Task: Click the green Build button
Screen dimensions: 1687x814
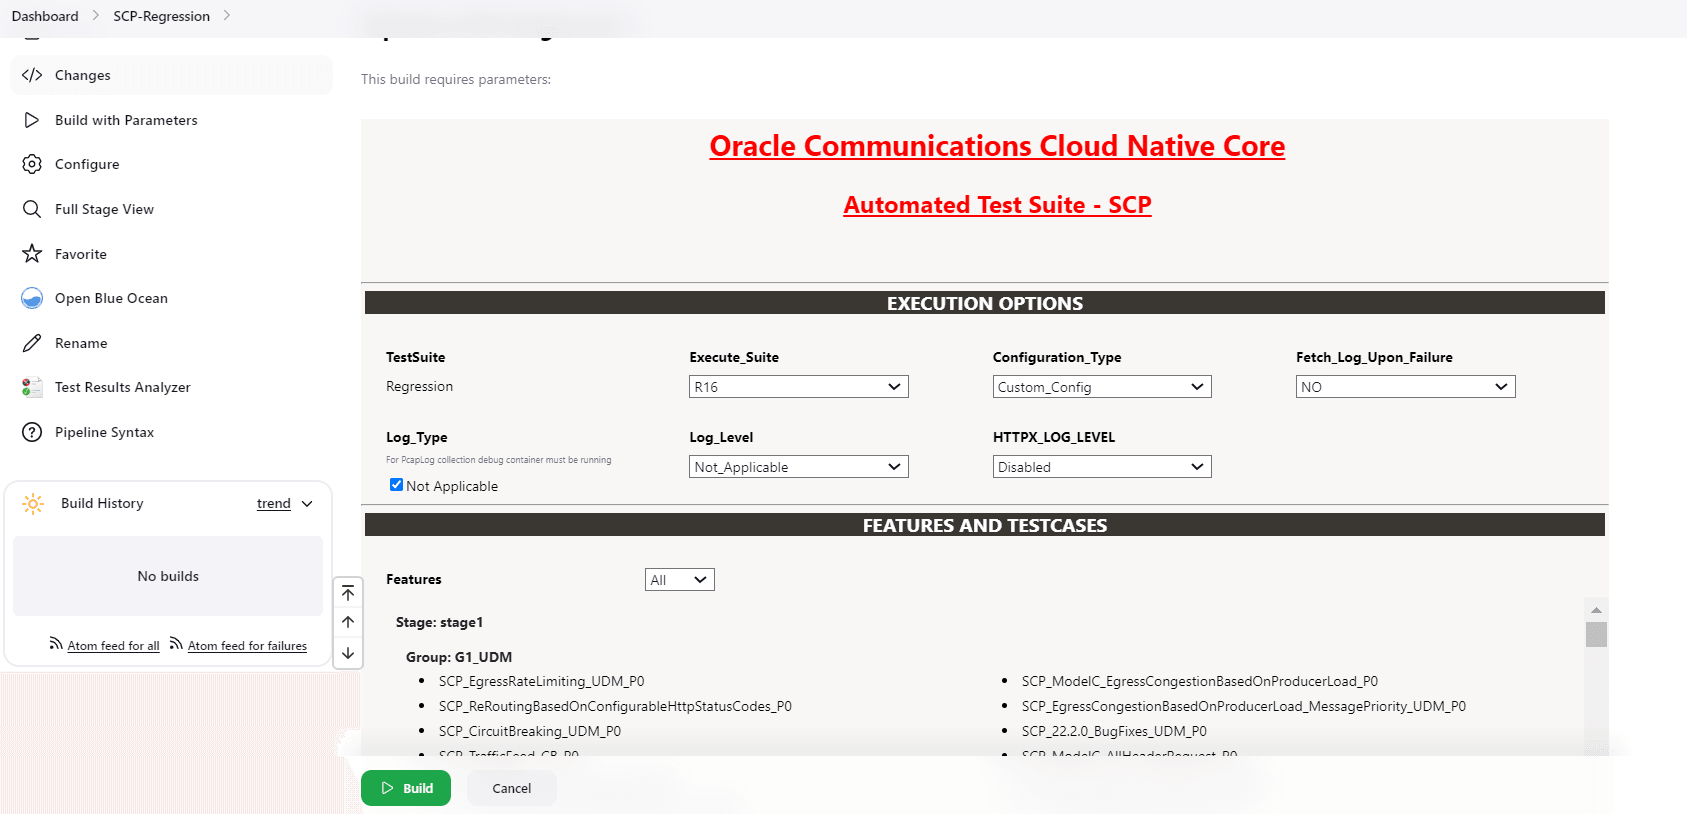Action: click(x=406, y=788)
